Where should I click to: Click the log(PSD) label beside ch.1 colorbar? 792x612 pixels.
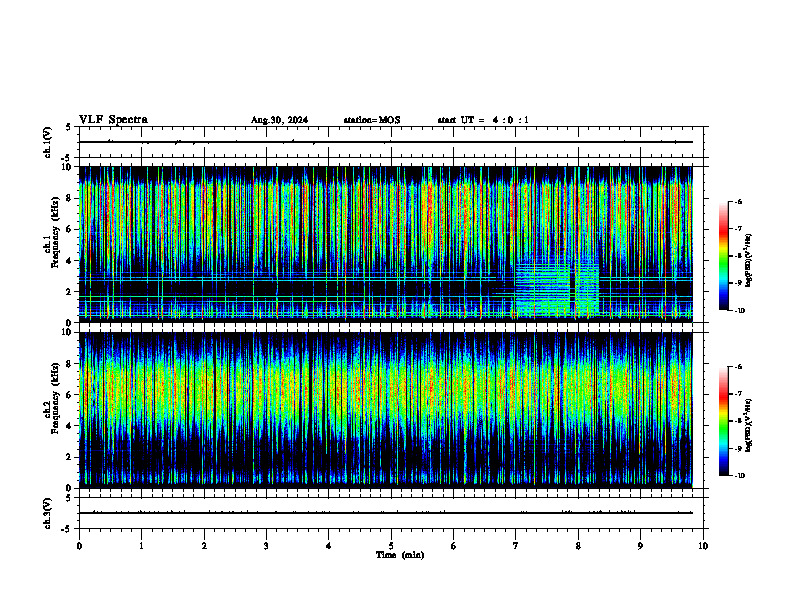pyautogui.click(x=748, y=261)
